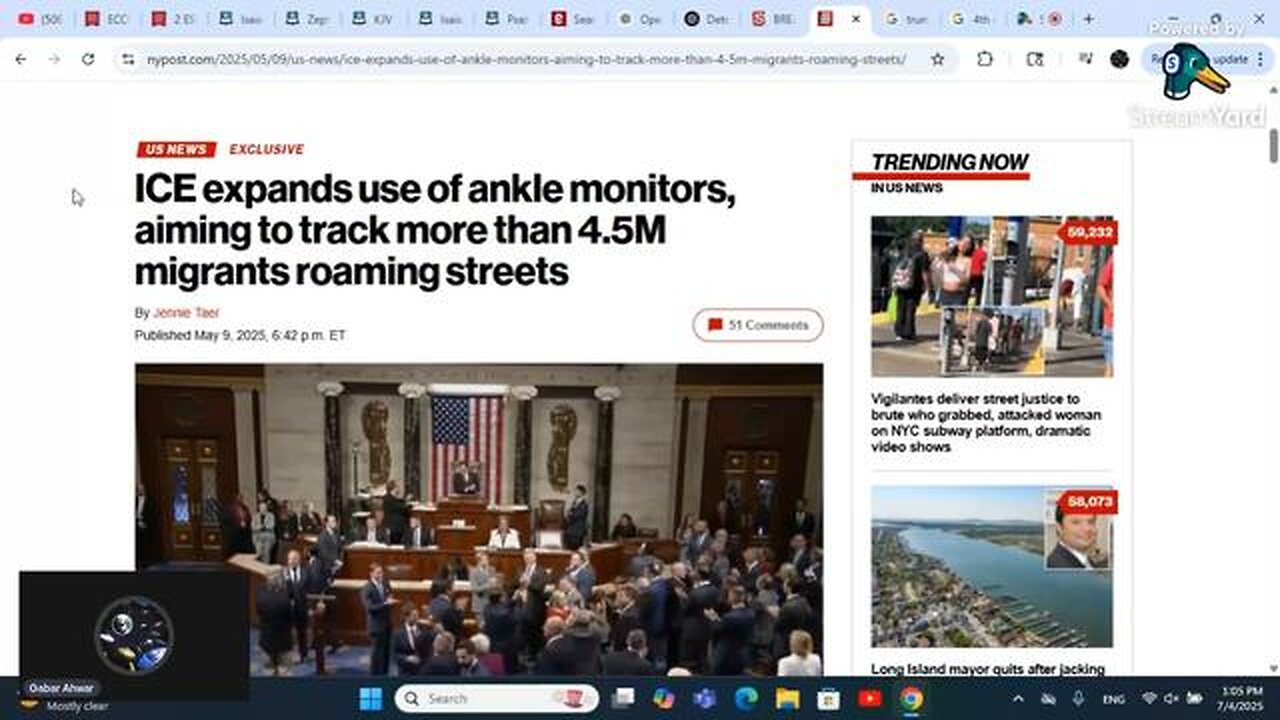Open author Jennie Taer's page
Viewport: 1280px width, 720px height.
tap(186, 313)
